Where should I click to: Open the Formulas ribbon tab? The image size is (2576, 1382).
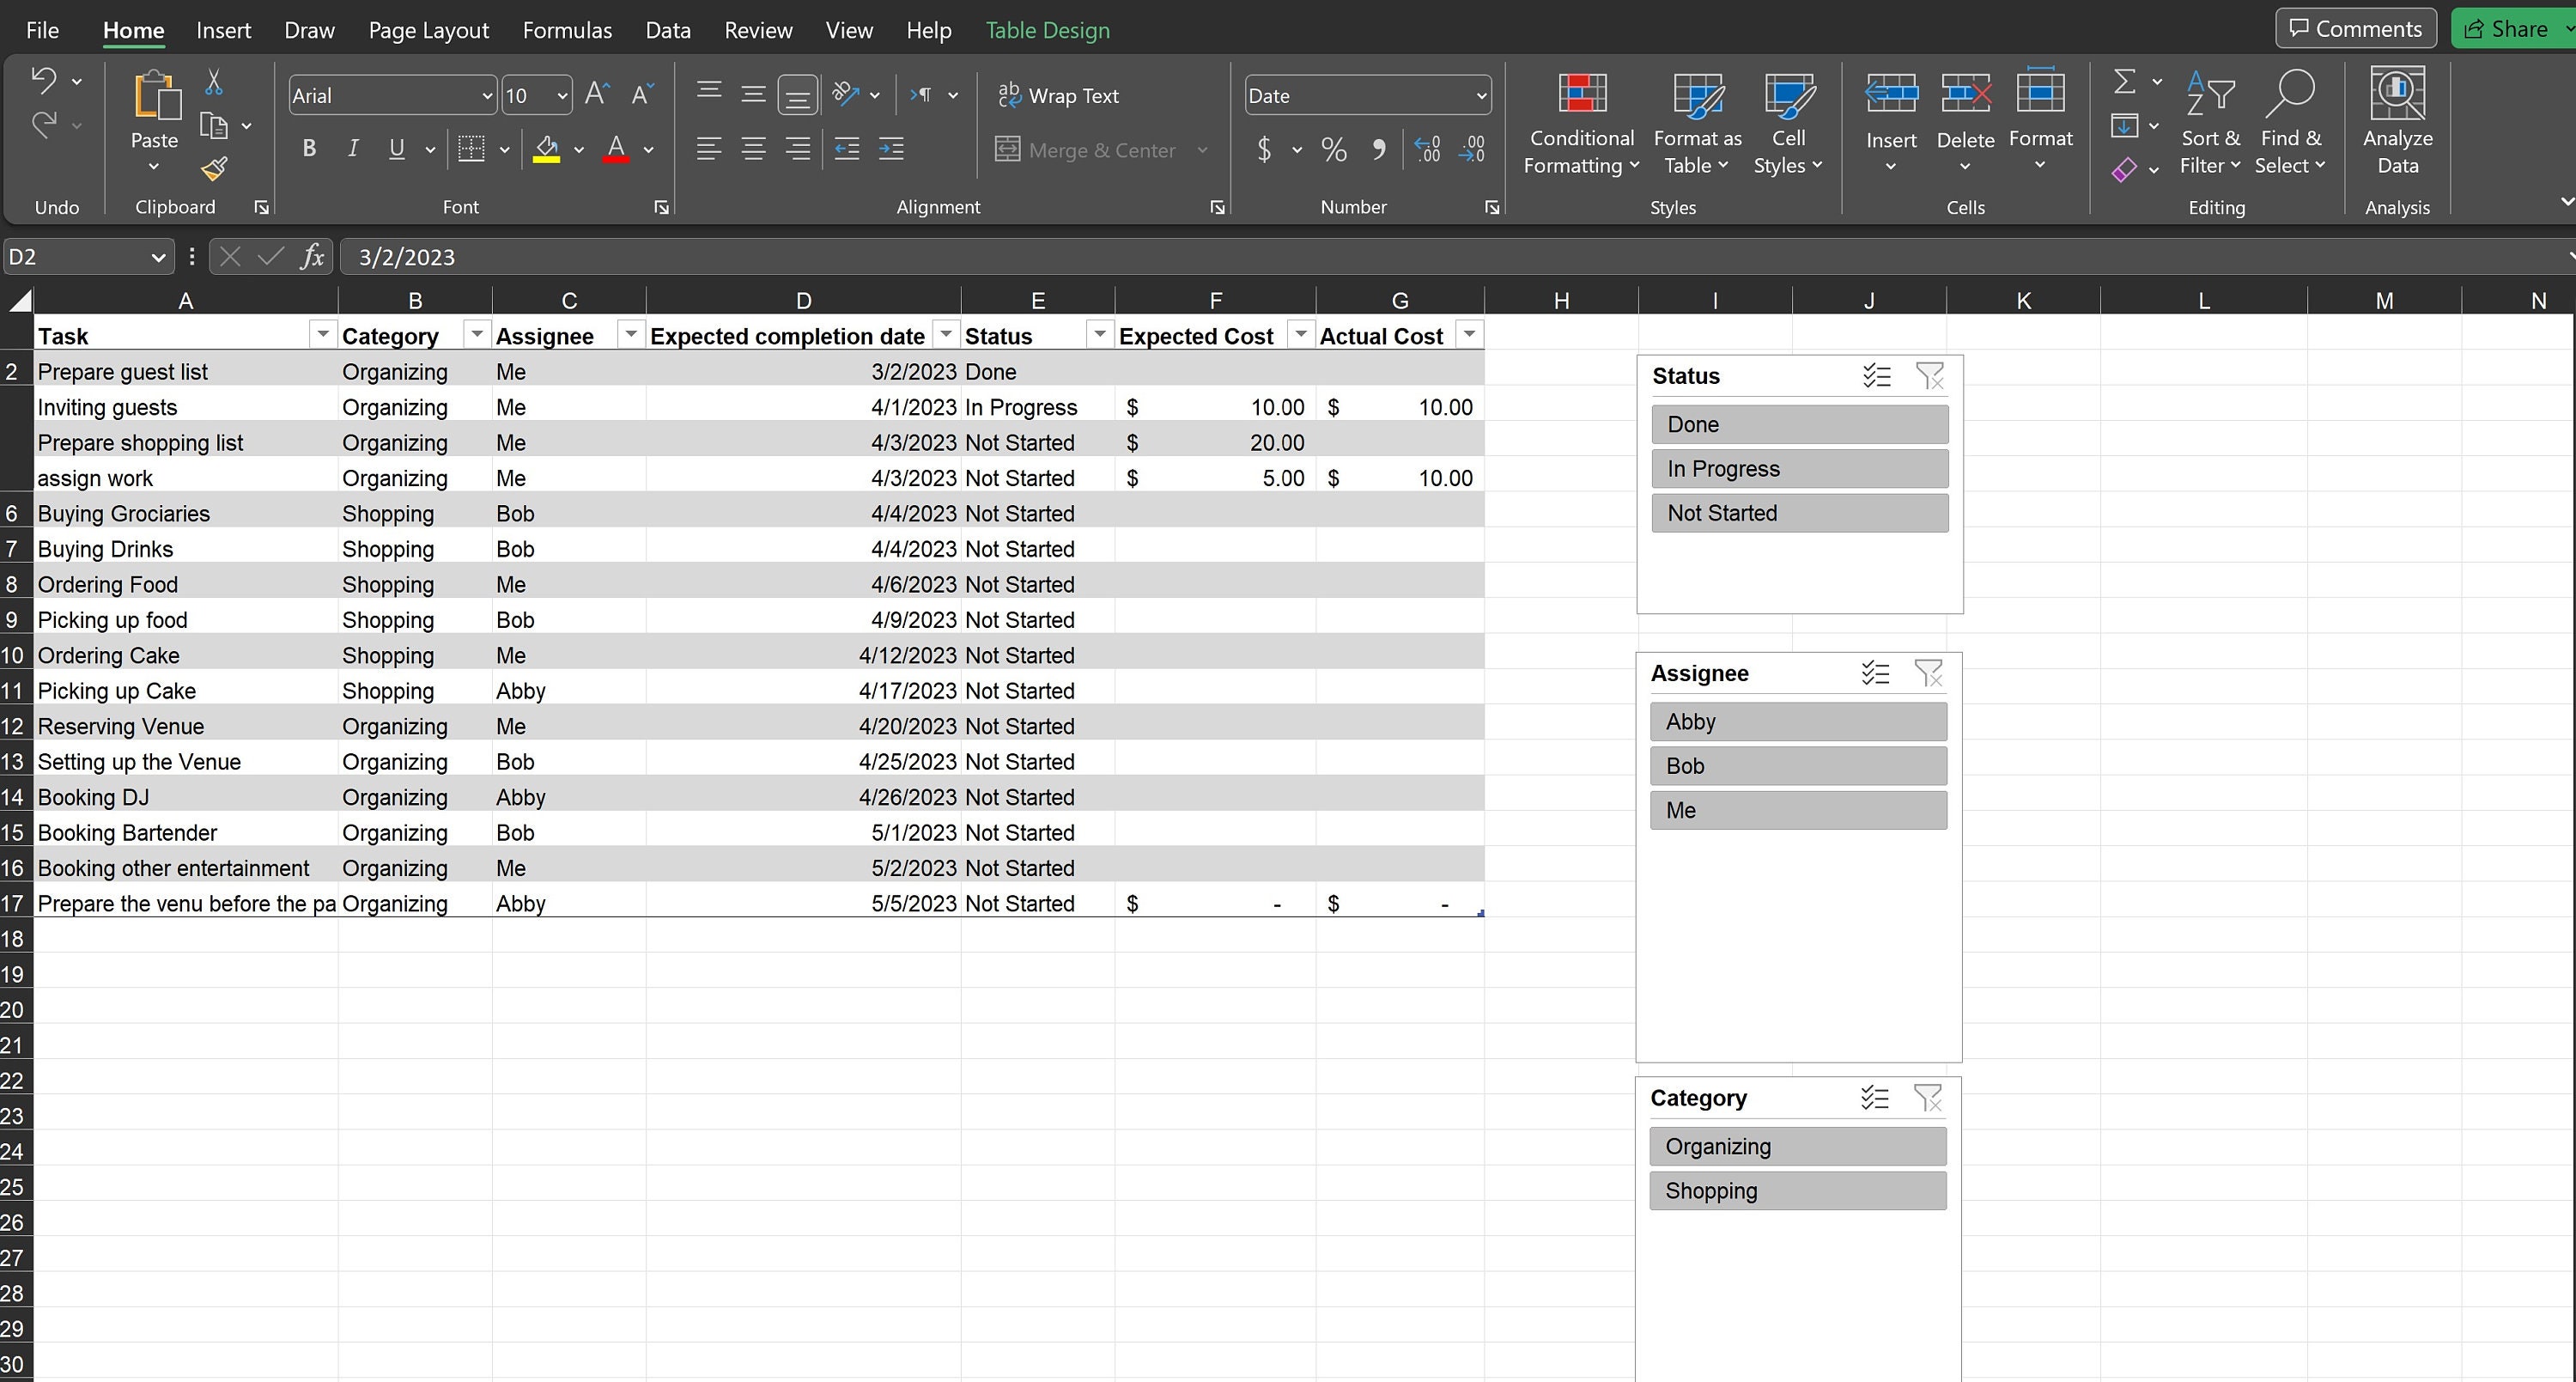566,30
